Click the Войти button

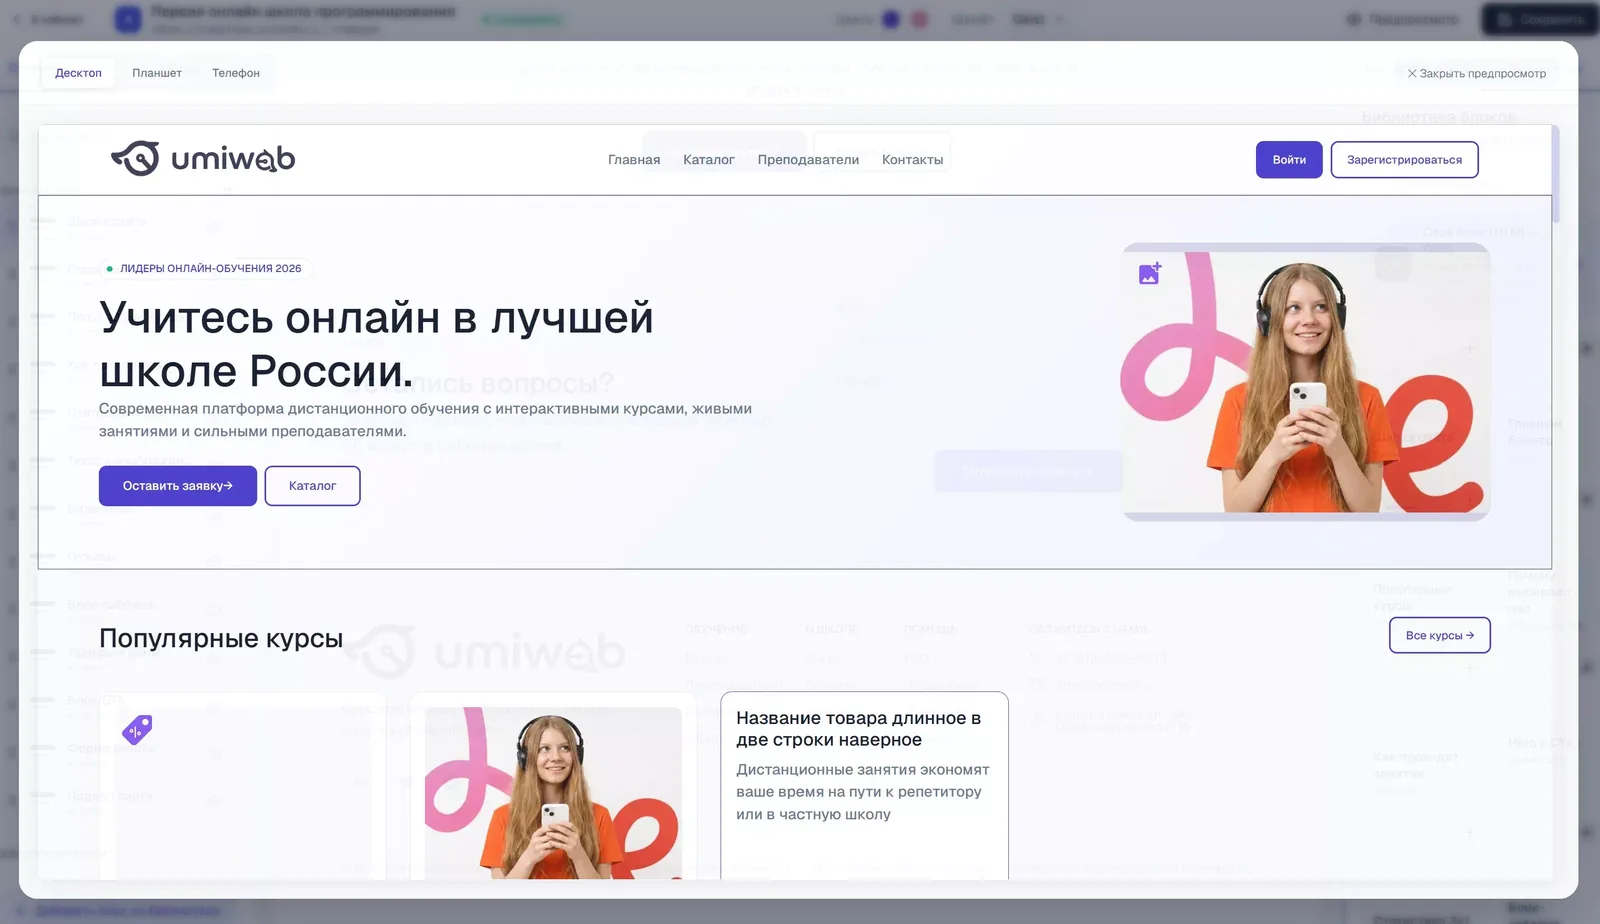coord(1289,160)
